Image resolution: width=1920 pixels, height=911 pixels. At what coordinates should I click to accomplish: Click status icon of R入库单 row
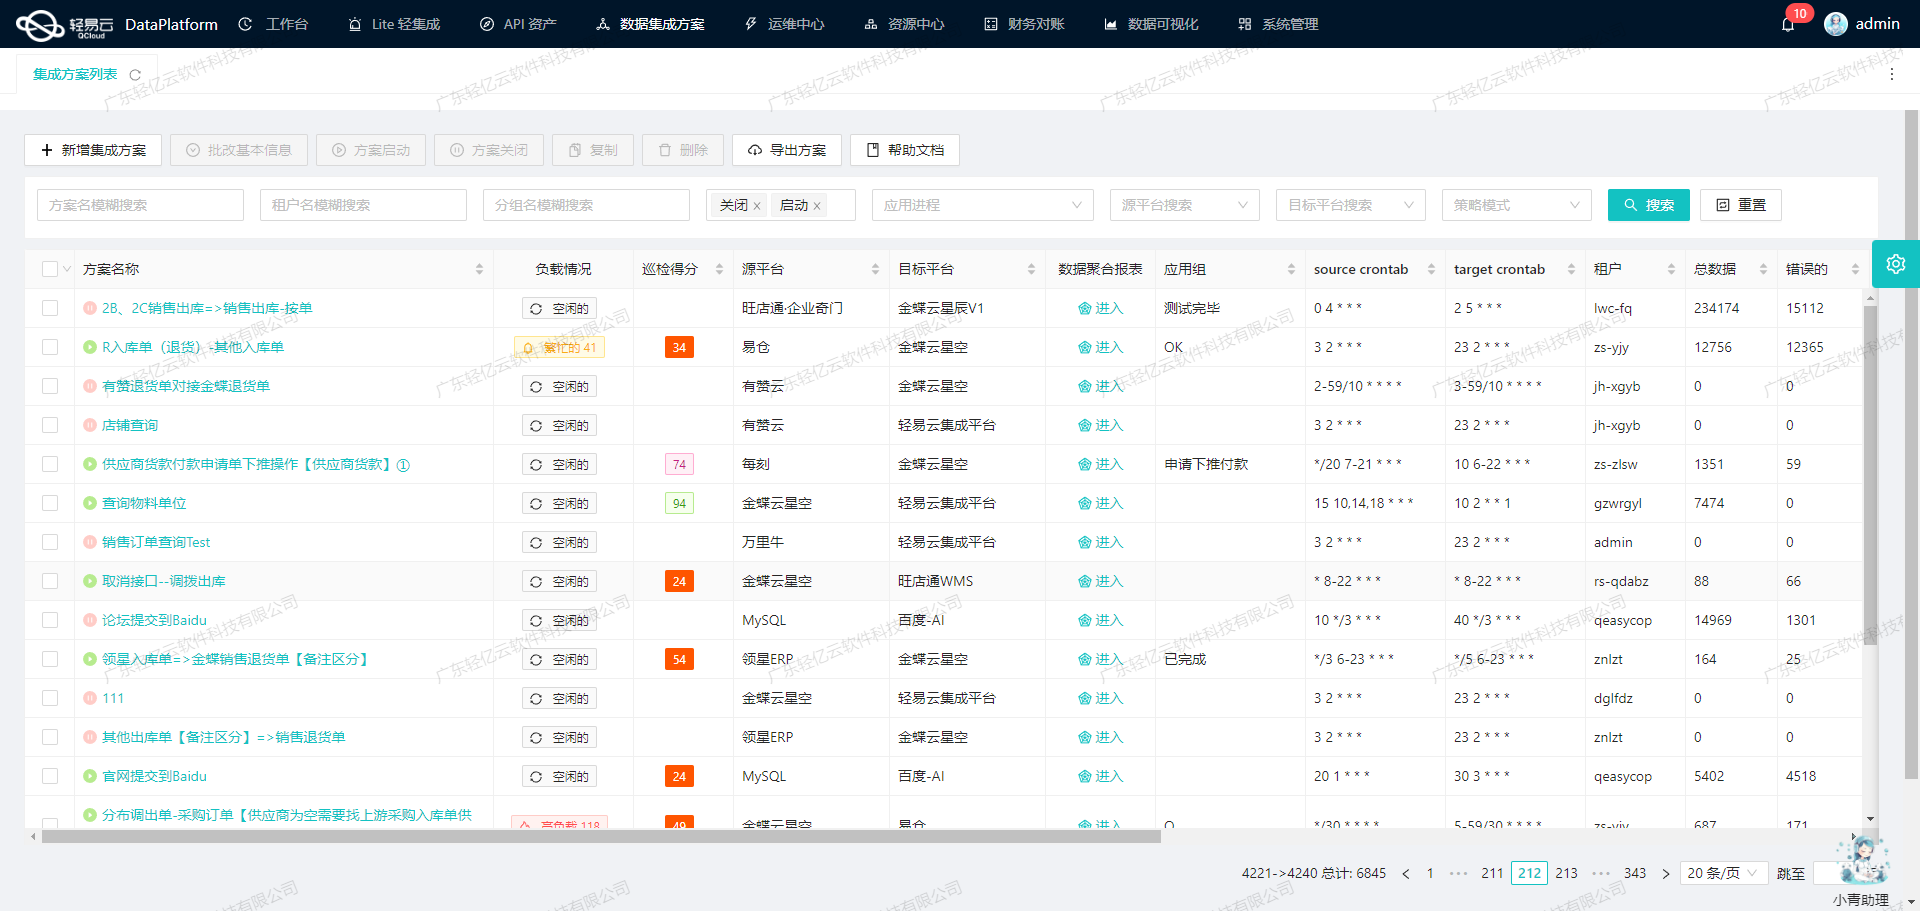click(90, 347)
